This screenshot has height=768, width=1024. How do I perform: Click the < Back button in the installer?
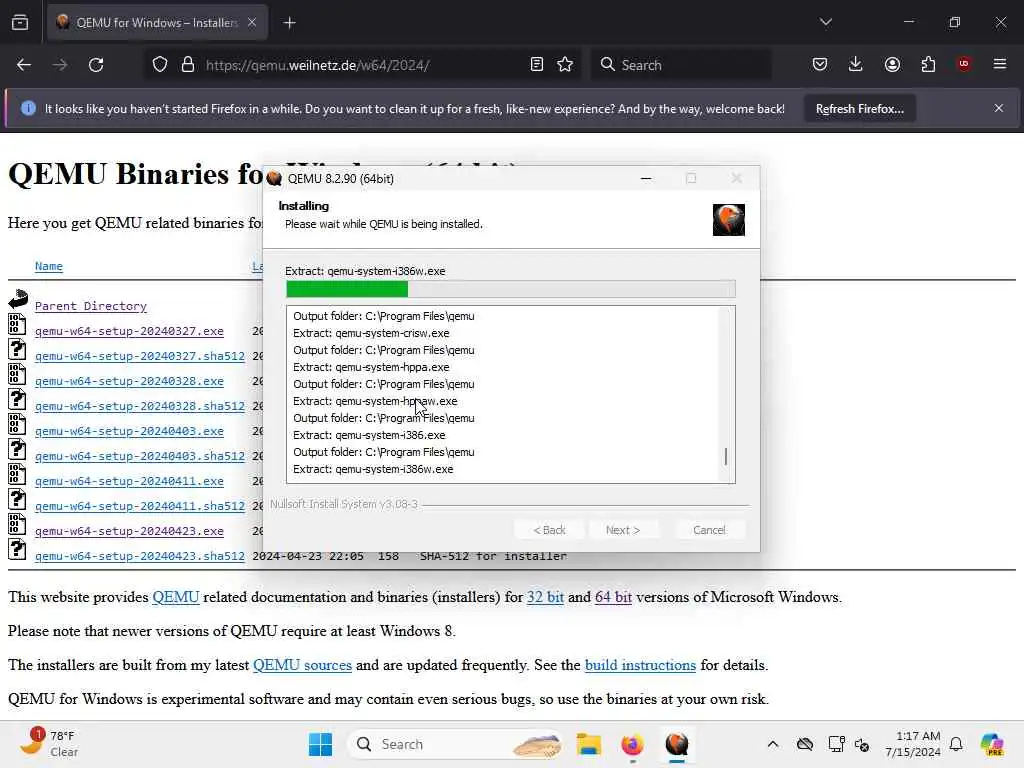(550, 530)
